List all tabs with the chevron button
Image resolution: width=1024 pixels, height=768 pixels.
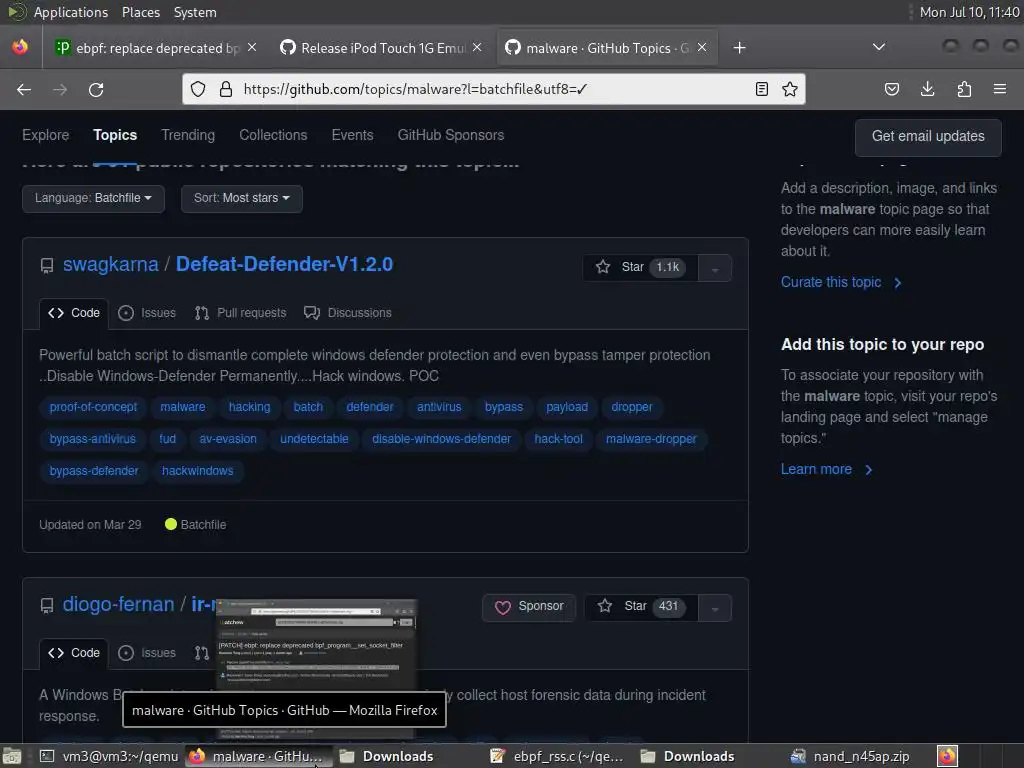(x=879, y=47)
